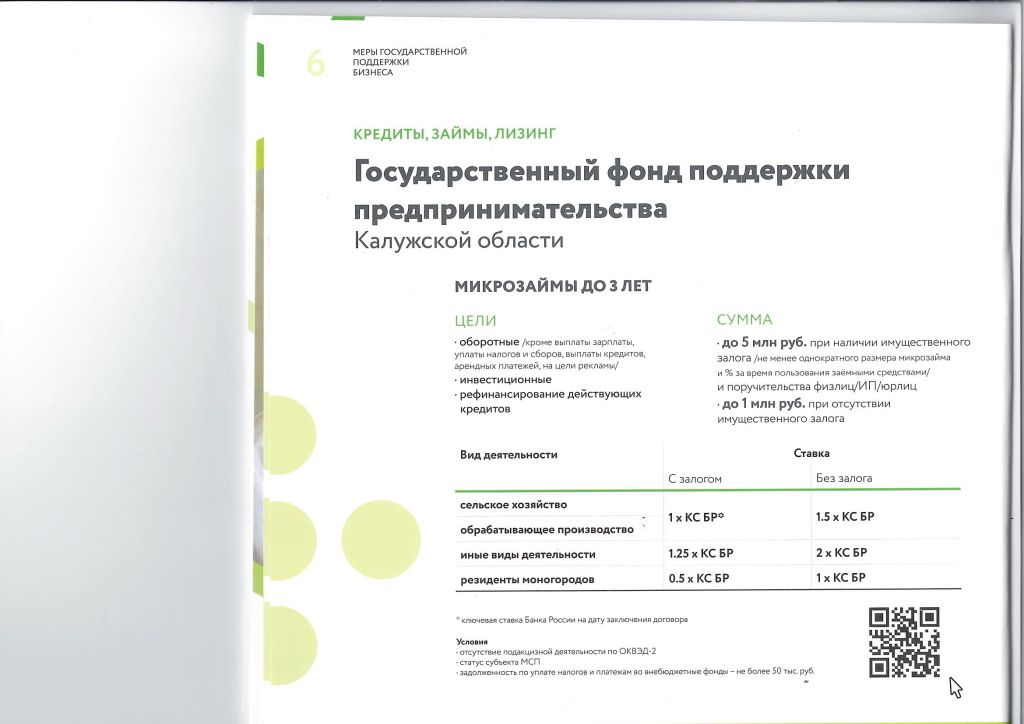
Task: Click the header 'Меры государственной поддержки бизнеса'
Action: point(409,62)
